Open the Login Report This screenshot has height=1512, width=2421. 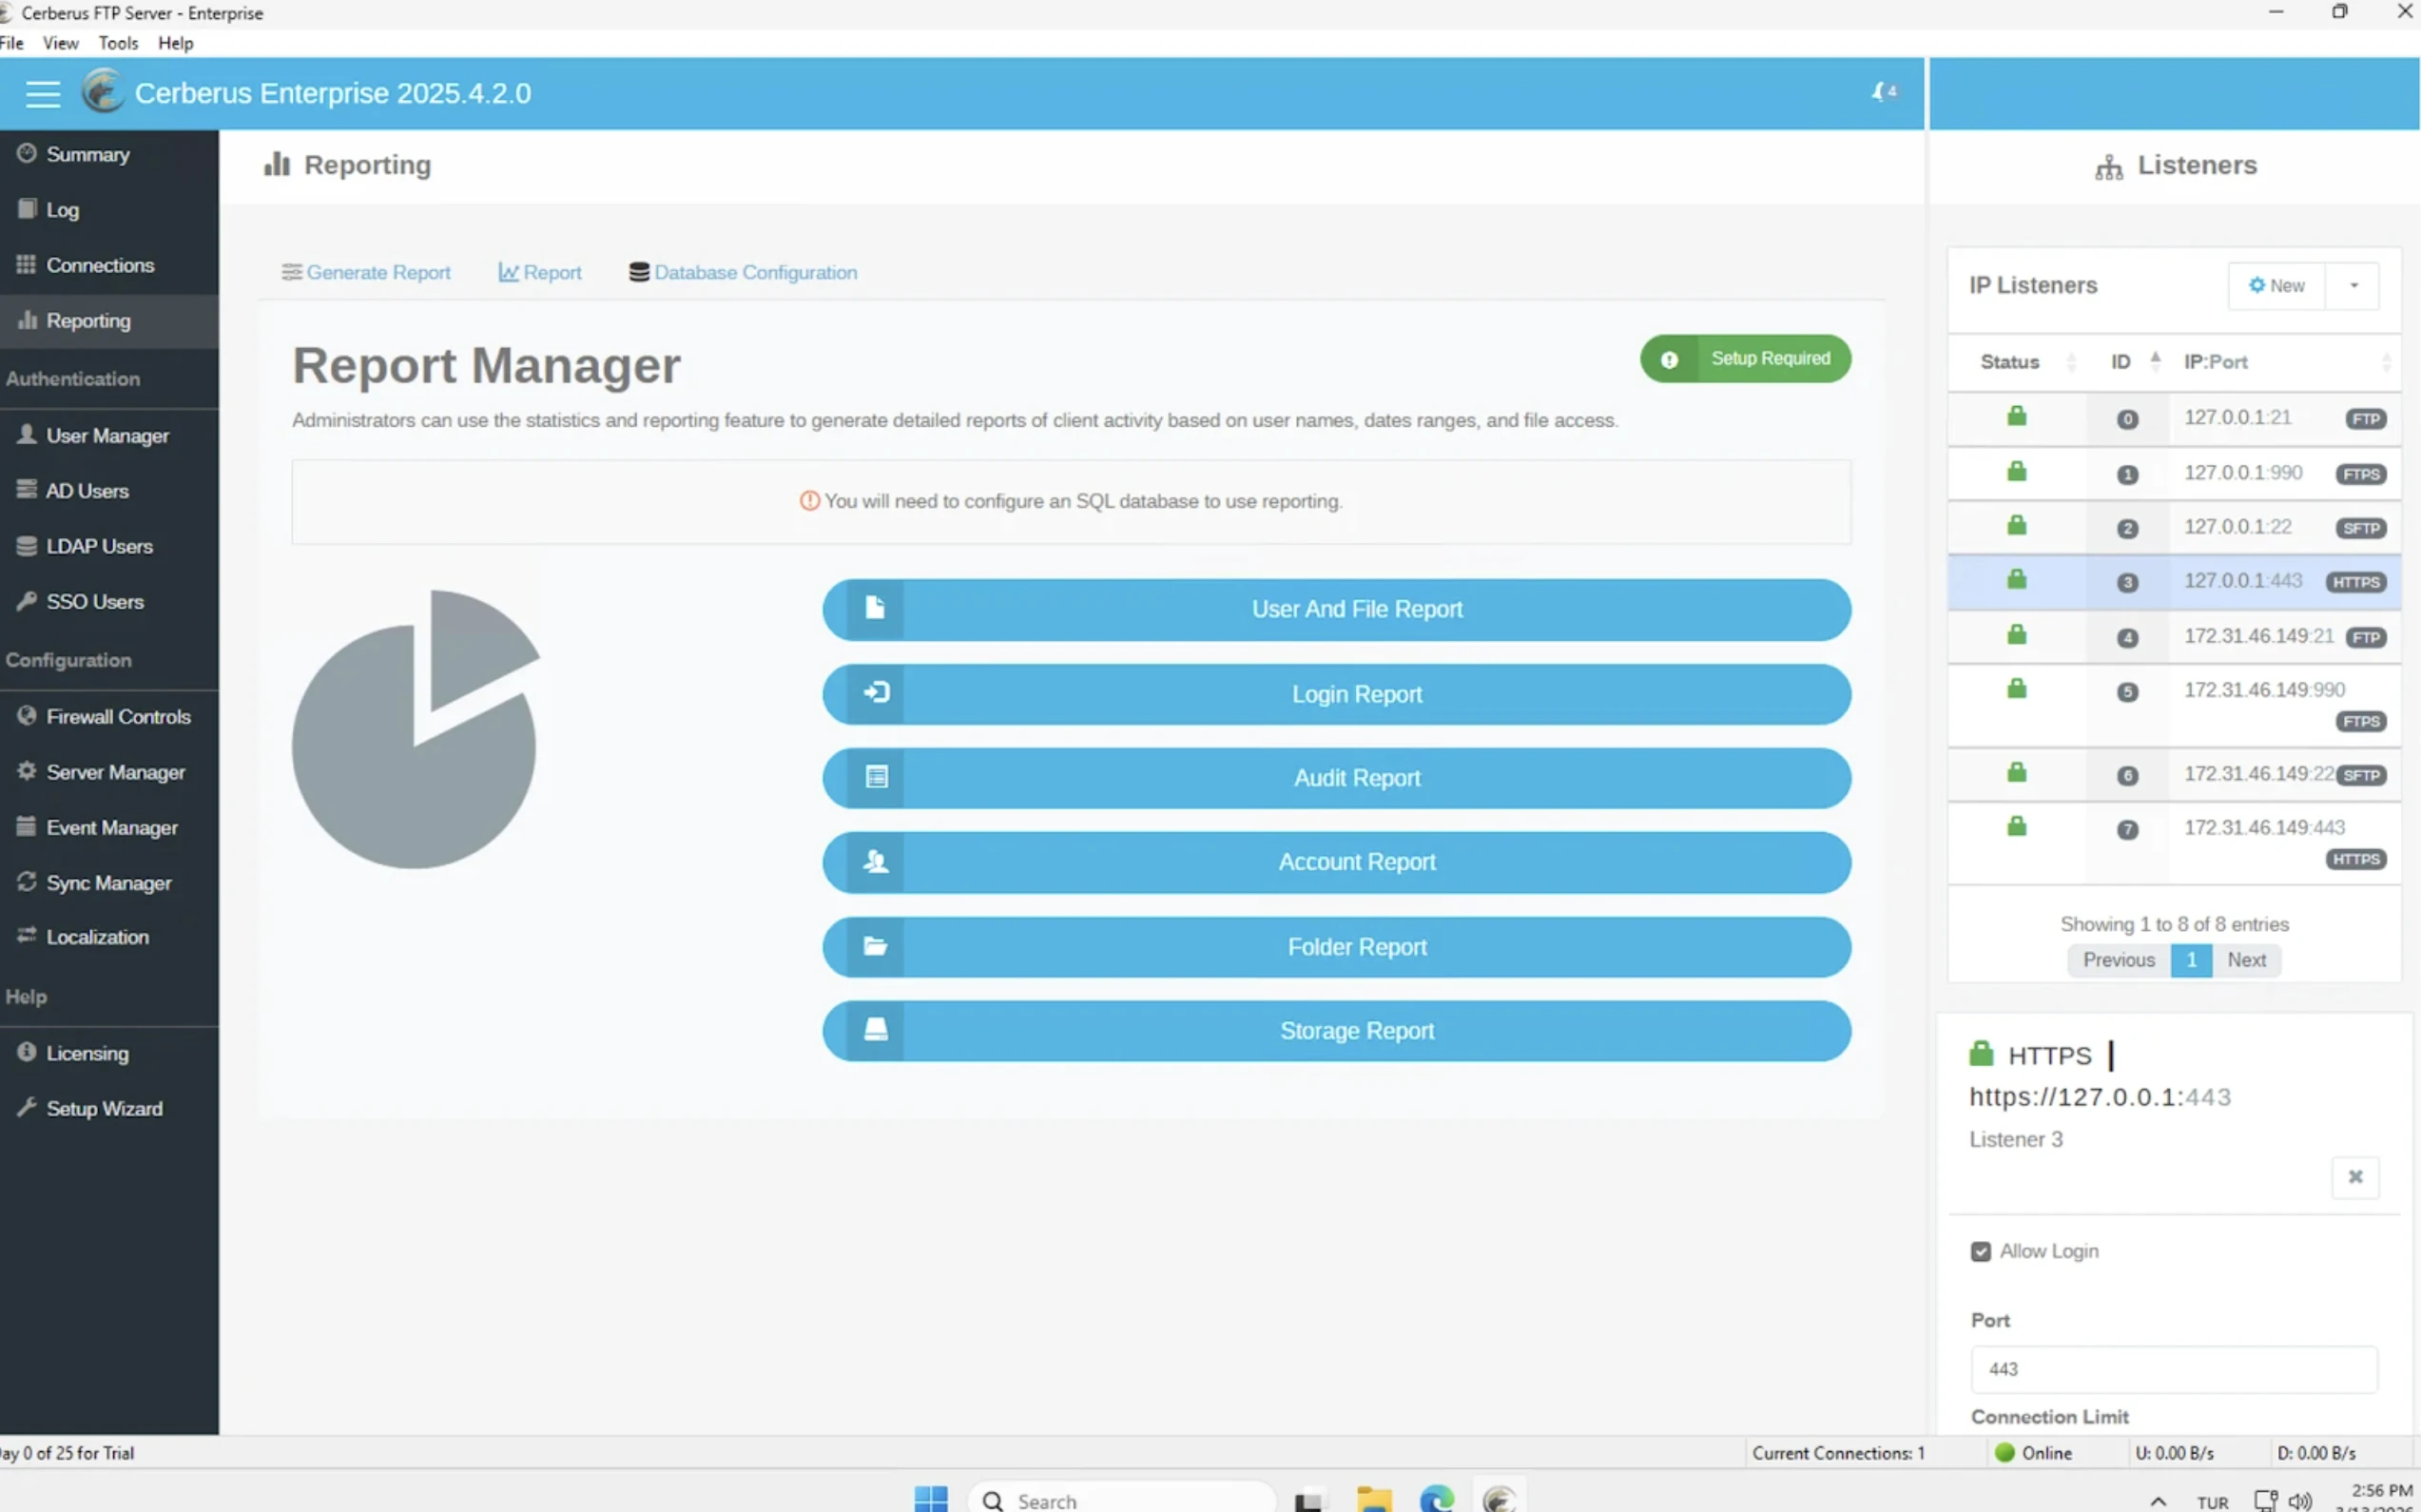point(1336,695)
